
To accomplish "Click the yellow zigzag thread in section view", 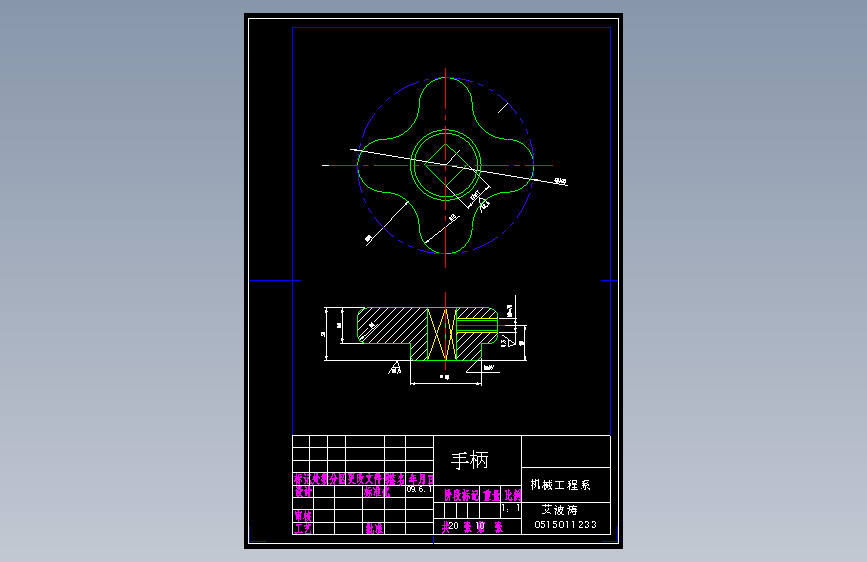I will 442,334.
